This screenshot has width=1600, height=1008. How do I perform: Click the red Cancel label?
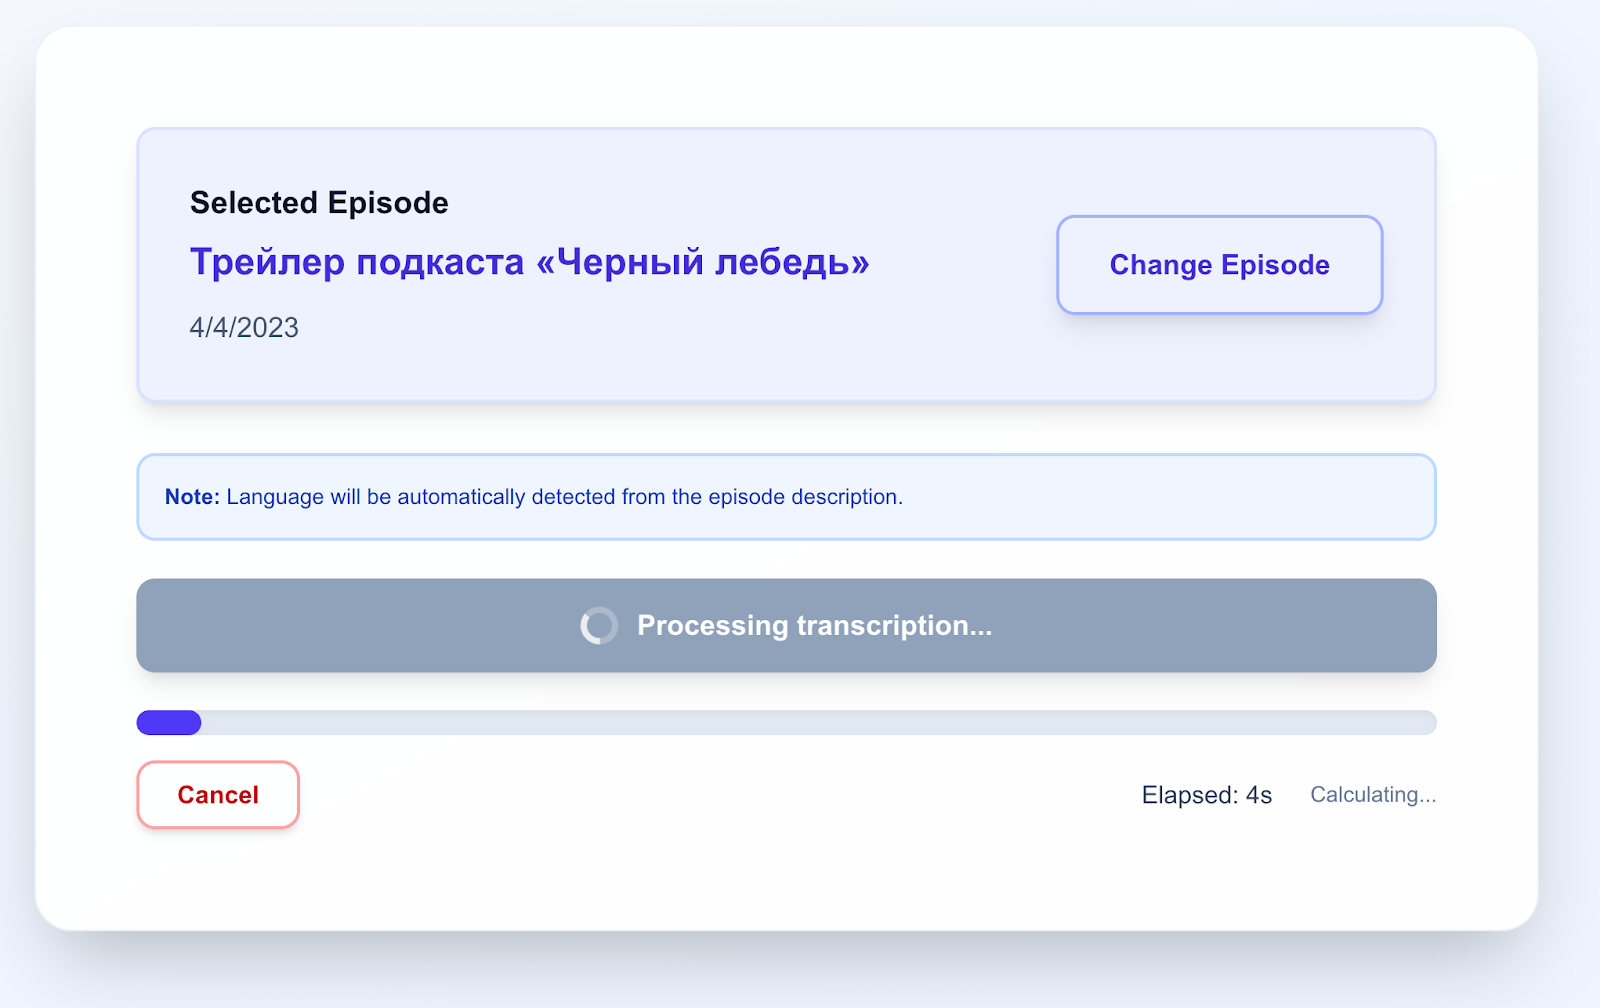point(217,794)
